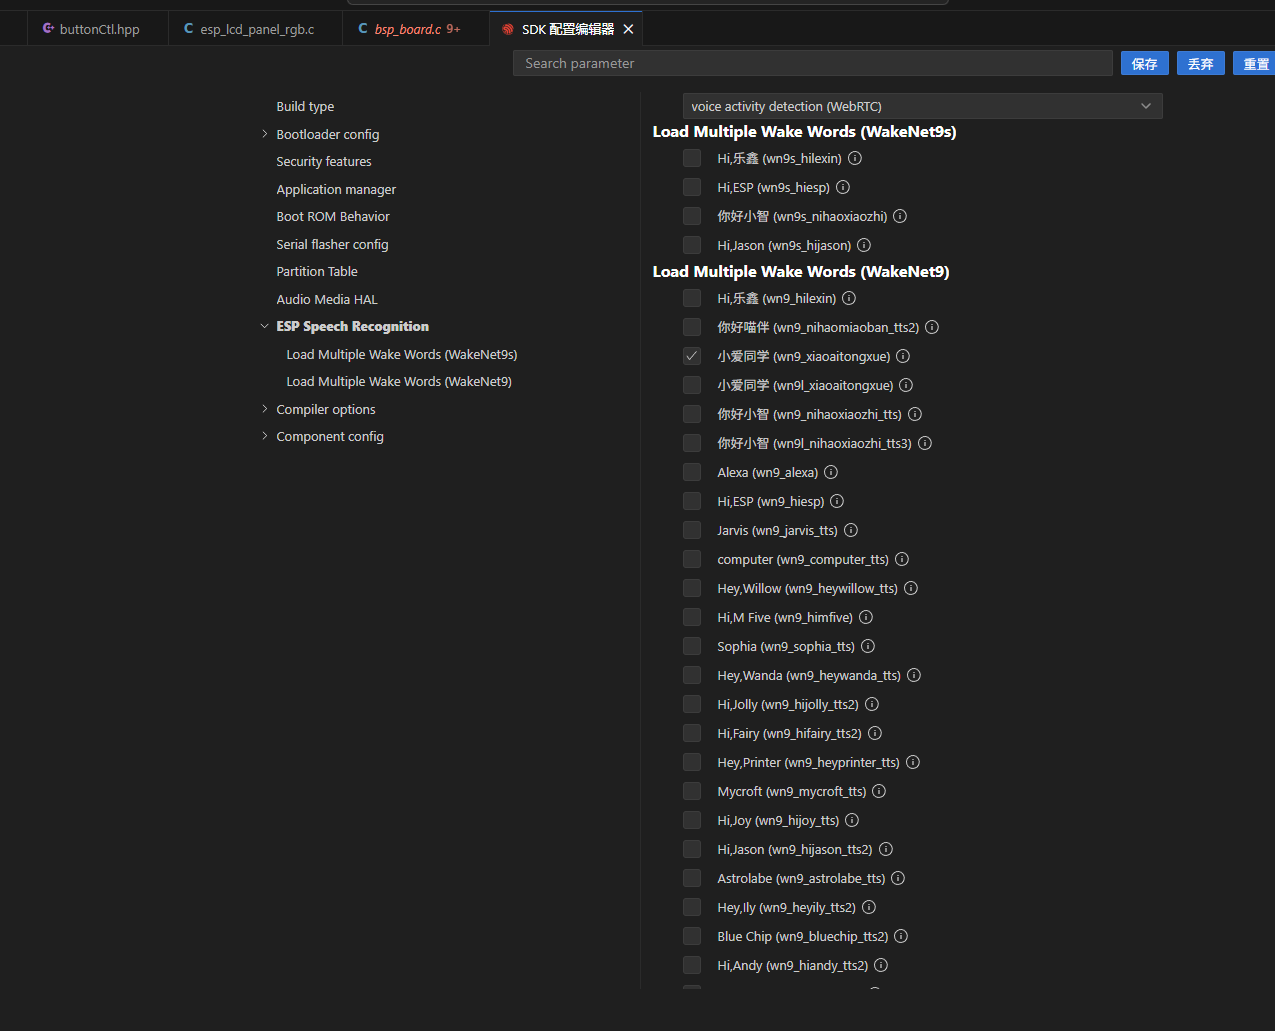This screenshot has width=1275, height=1031.
Task: Open the esp_lcd_panel_rgb.c tab
Action: point(256,29)
